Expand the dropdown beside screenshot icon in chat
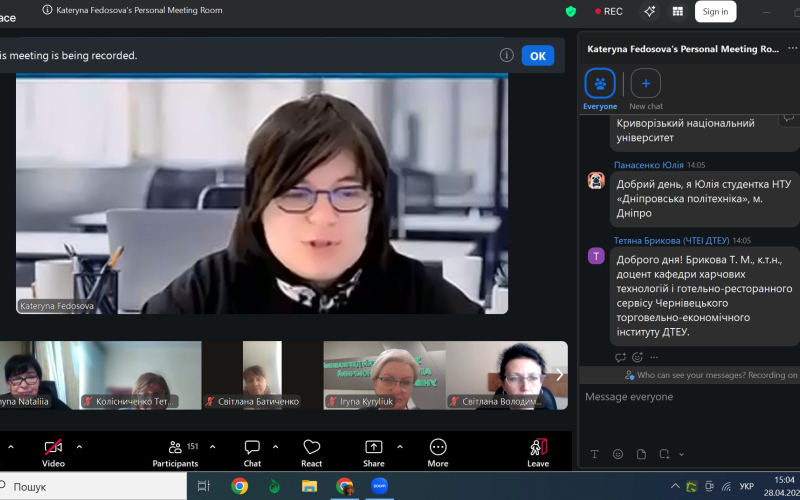This screenshot has height=500, width=800. coord(682,454)
